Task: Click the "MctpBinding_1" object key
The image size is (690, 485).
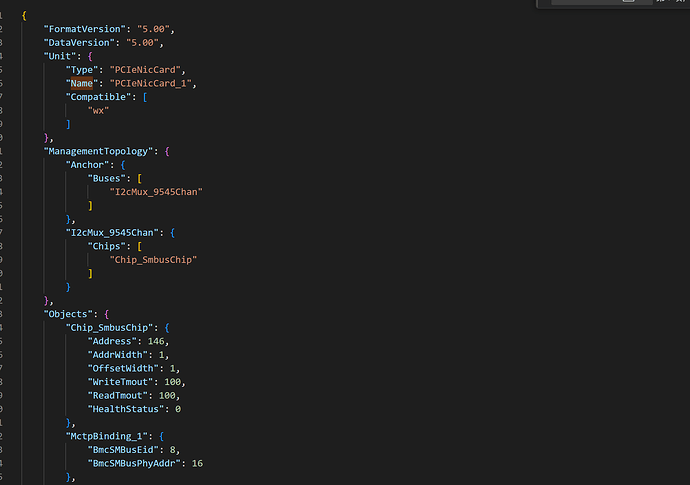Action: [x=106, y=436]
